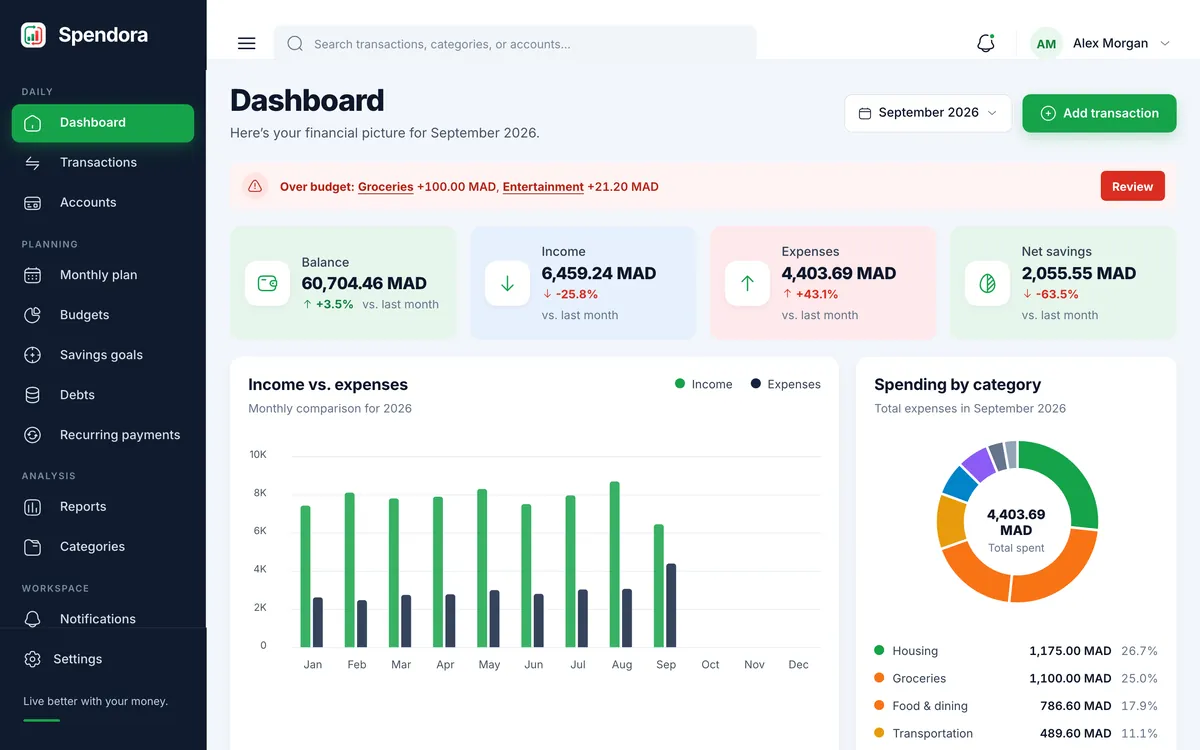1200x750 pixels.
Task: Click the notification bell in the header
Action: pos(986,43)
